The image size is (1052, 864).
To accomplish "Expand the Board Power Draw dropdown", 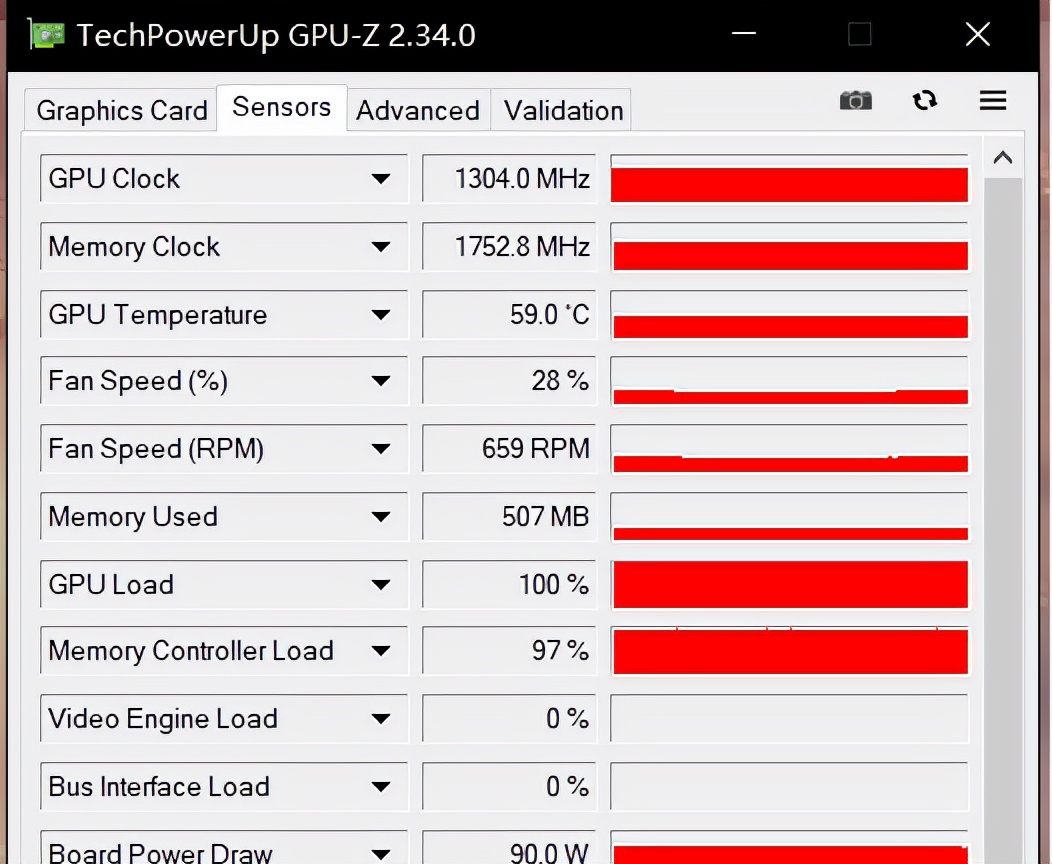I will click(380, 853).
